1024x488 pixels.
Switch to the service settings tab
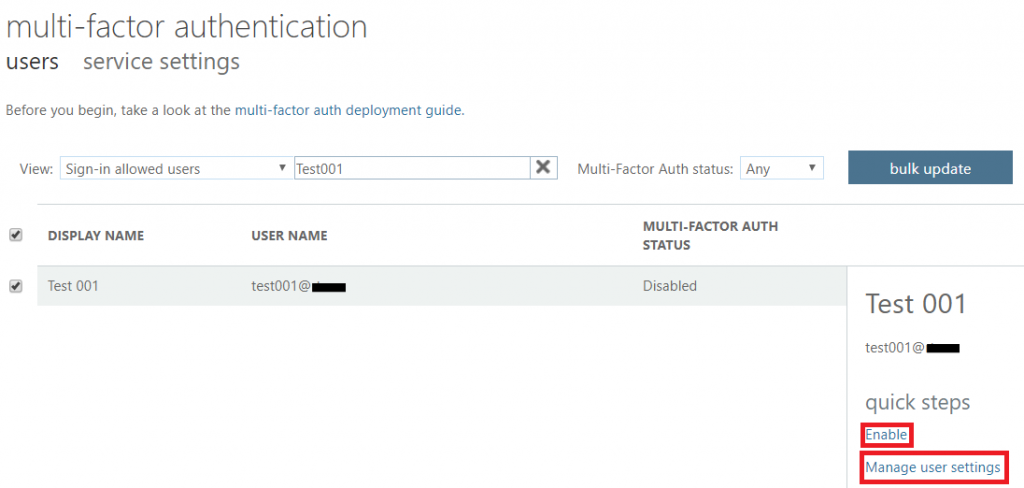click(161, 62)
